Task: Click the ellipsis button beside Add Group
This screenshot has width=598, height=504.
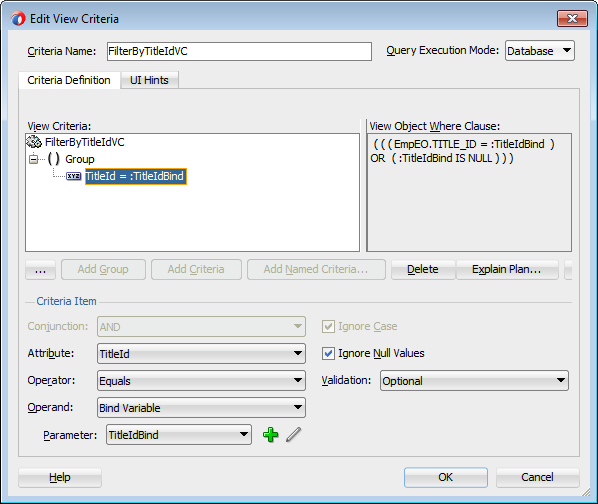Action: click(x=40, y=270)
